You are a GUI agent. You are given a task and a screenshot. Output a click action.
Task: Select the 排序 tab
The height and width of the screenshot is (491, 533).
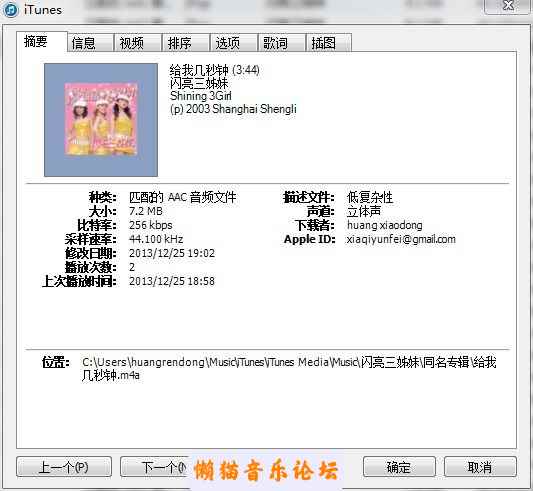(186, 43)
